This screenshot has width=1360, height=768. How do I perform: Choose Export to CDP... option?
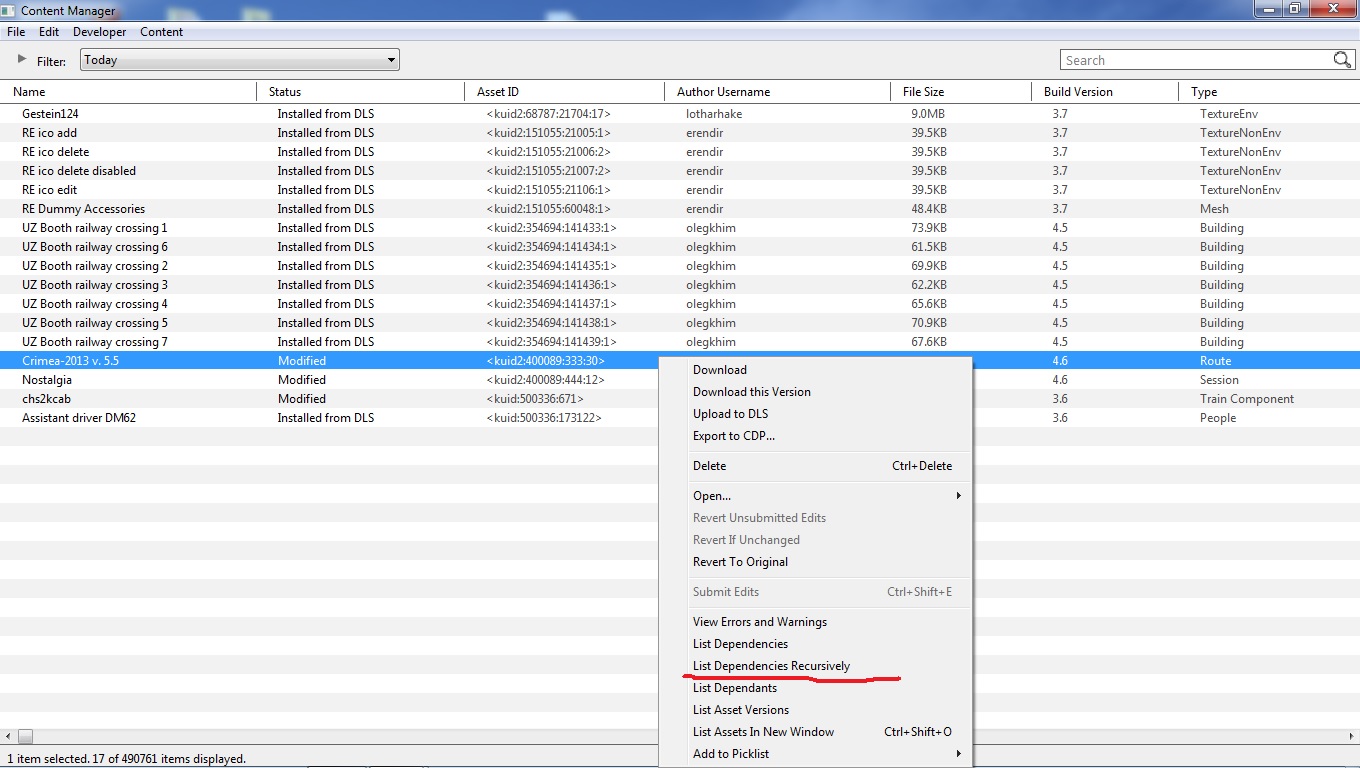733,436
